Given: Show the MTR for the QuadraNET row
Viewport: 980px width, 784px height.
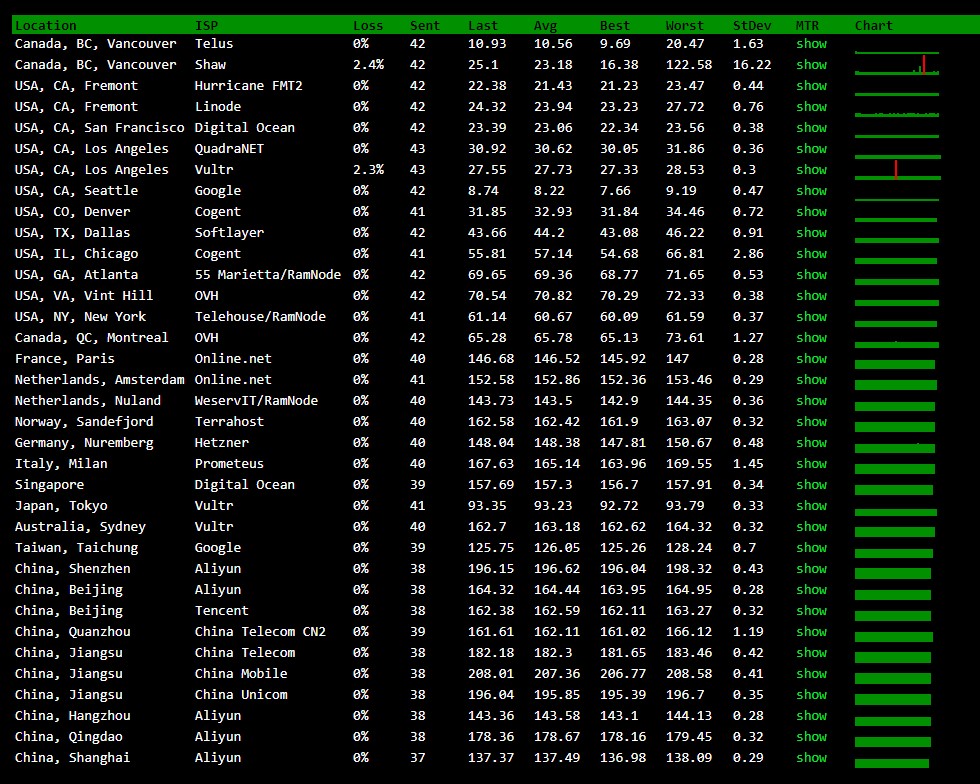Looking at the screenshot, I should coord(811,149).
